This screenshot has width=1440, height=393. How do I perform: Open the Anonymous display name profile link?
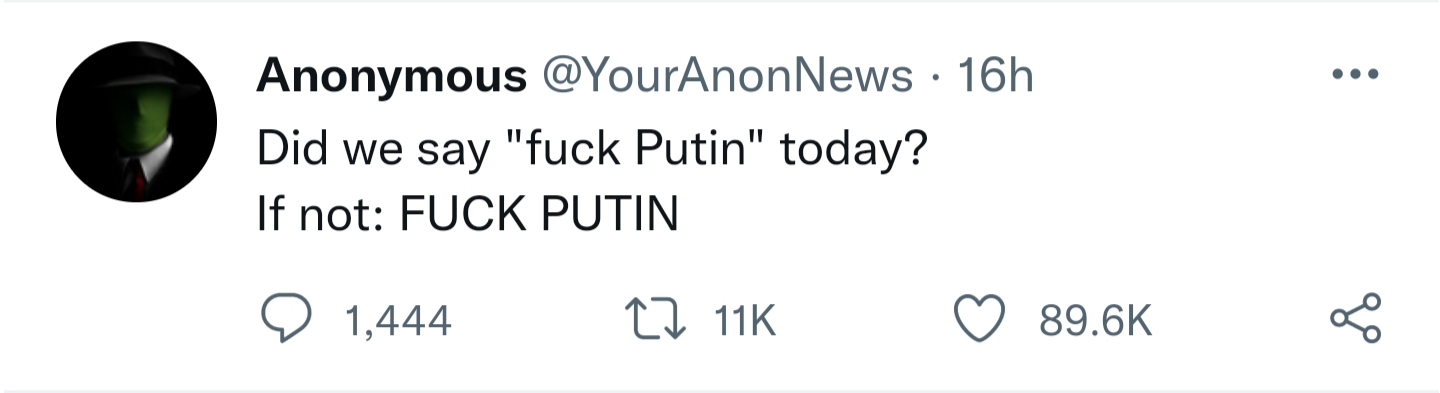tap(392, 76)
